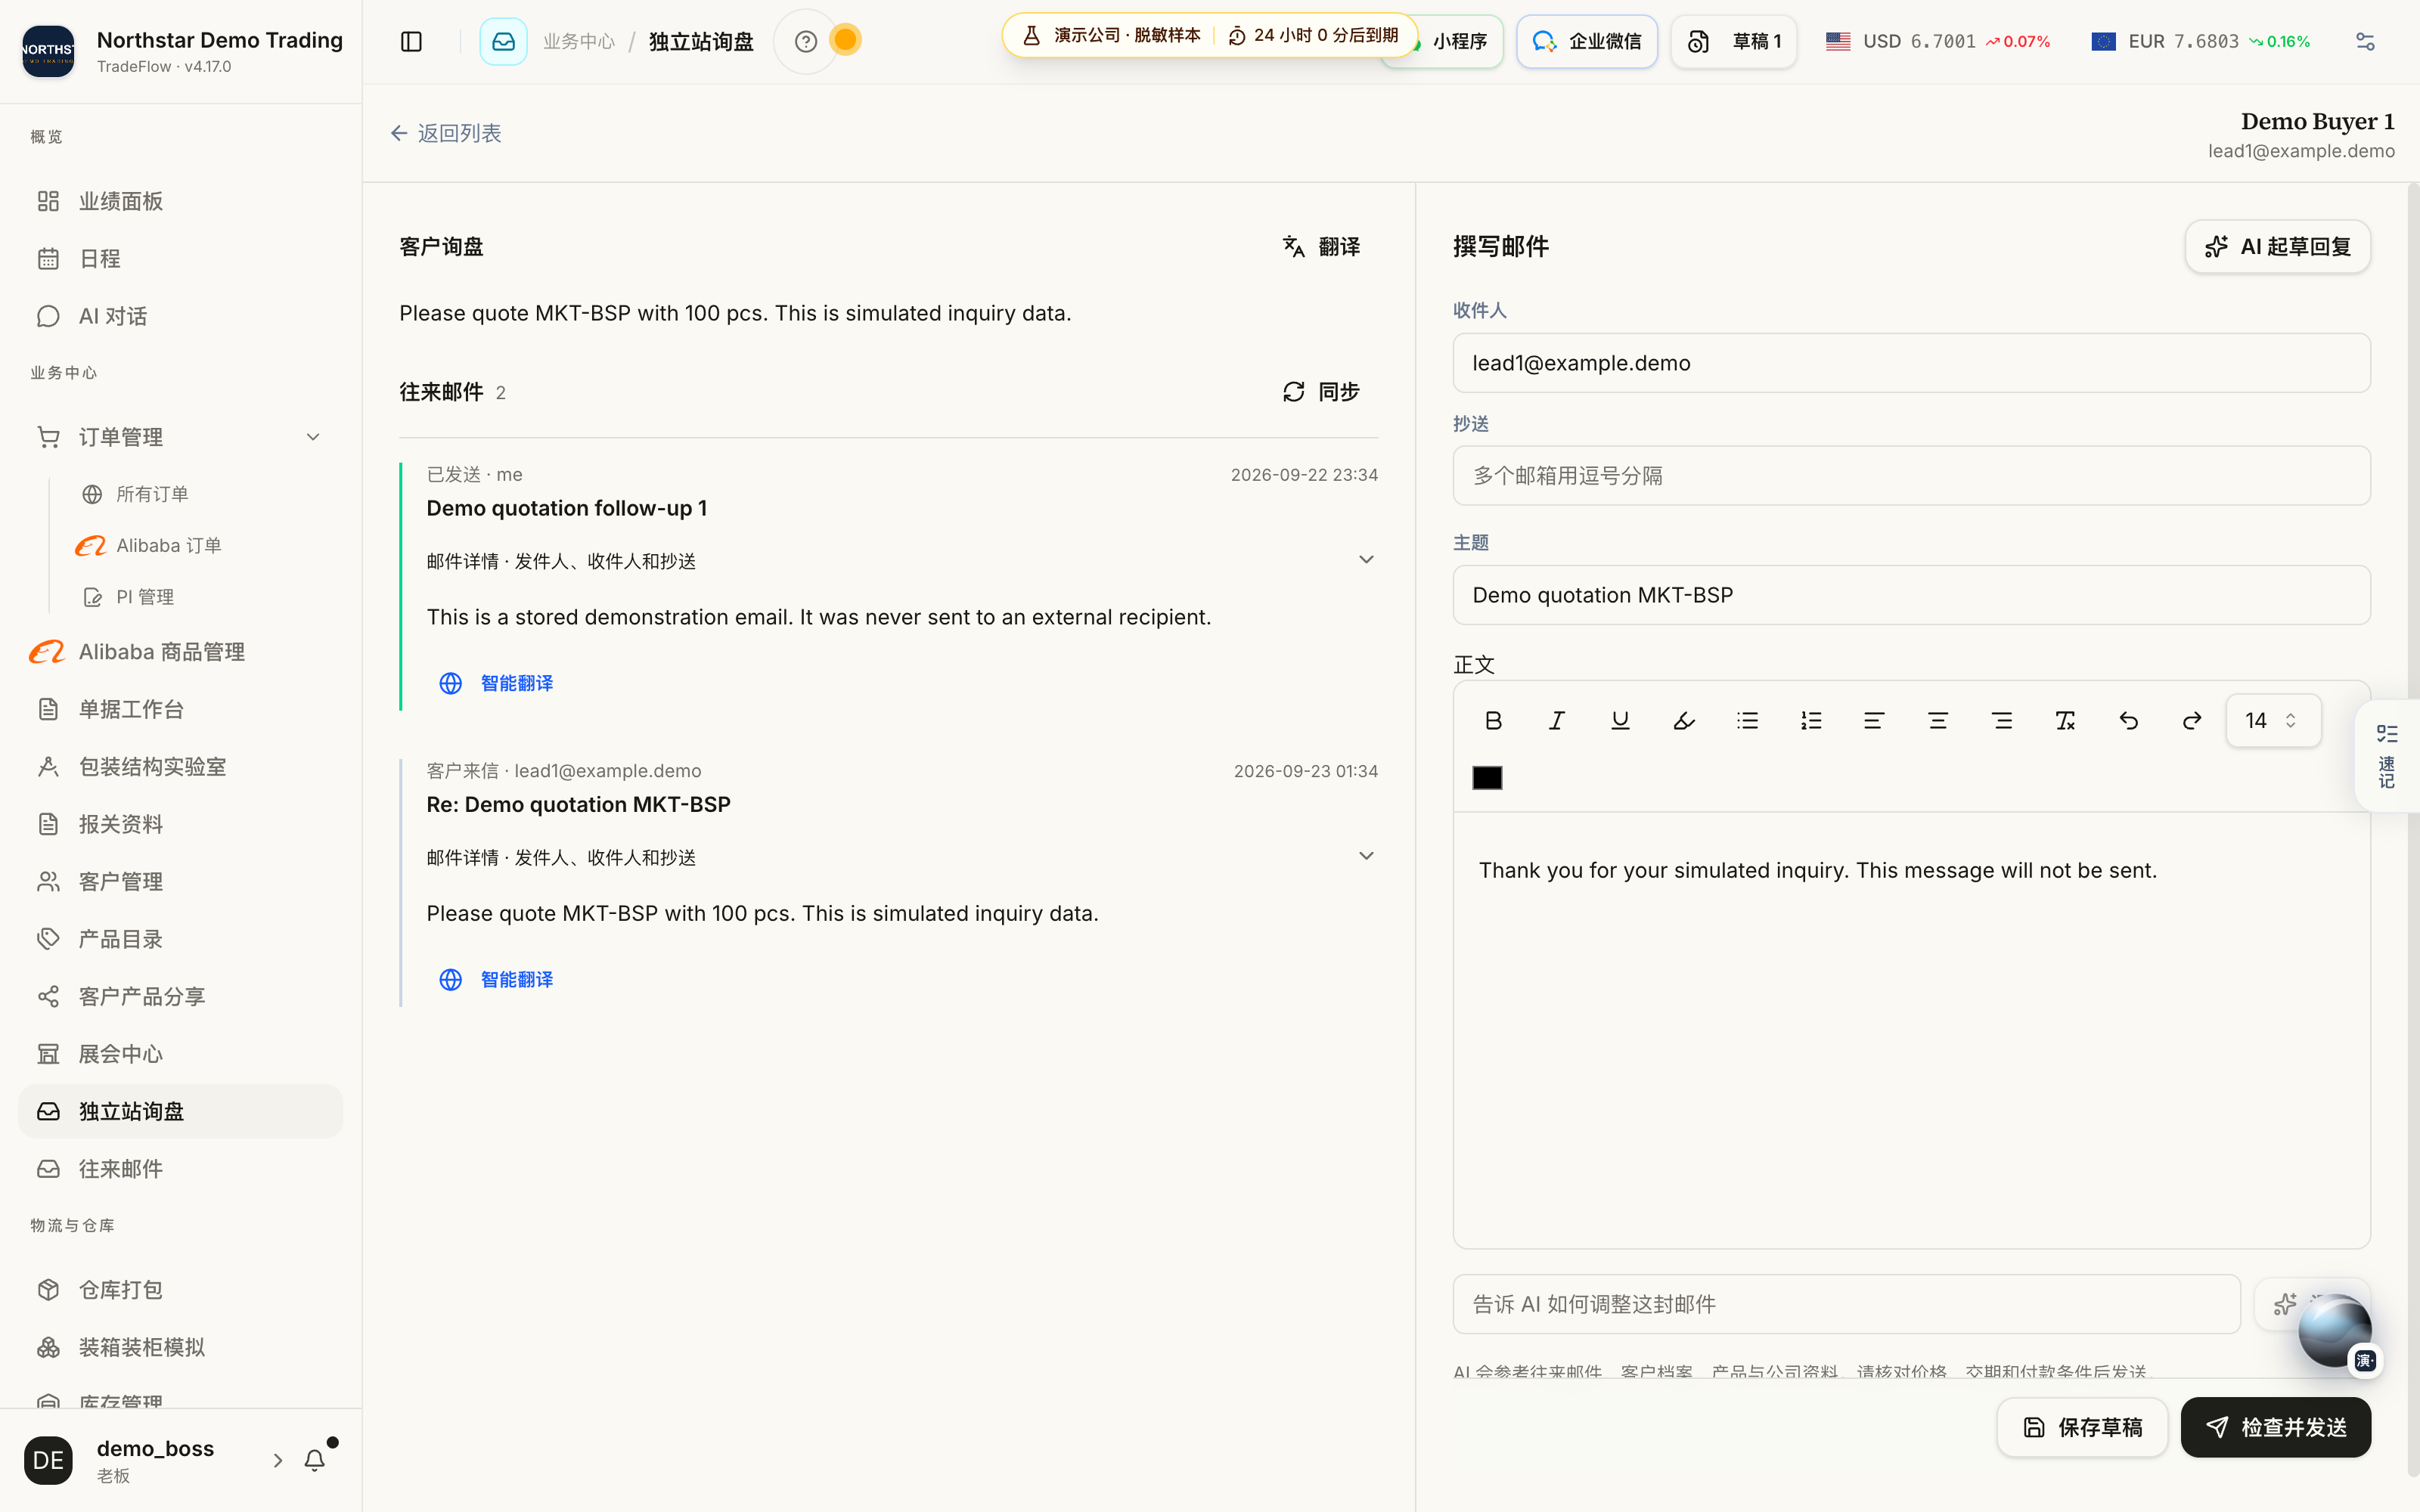The height and width of the screenshot is (1512, 2420).
Task: Clear text formatting icon
Action: coord(2065,721)
